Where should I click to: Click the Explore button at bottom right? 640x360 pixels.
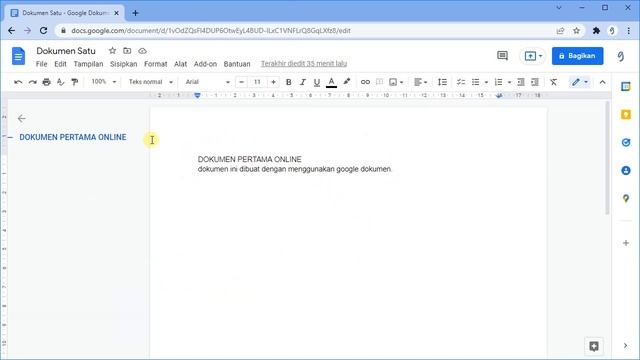tap(594, 347)
